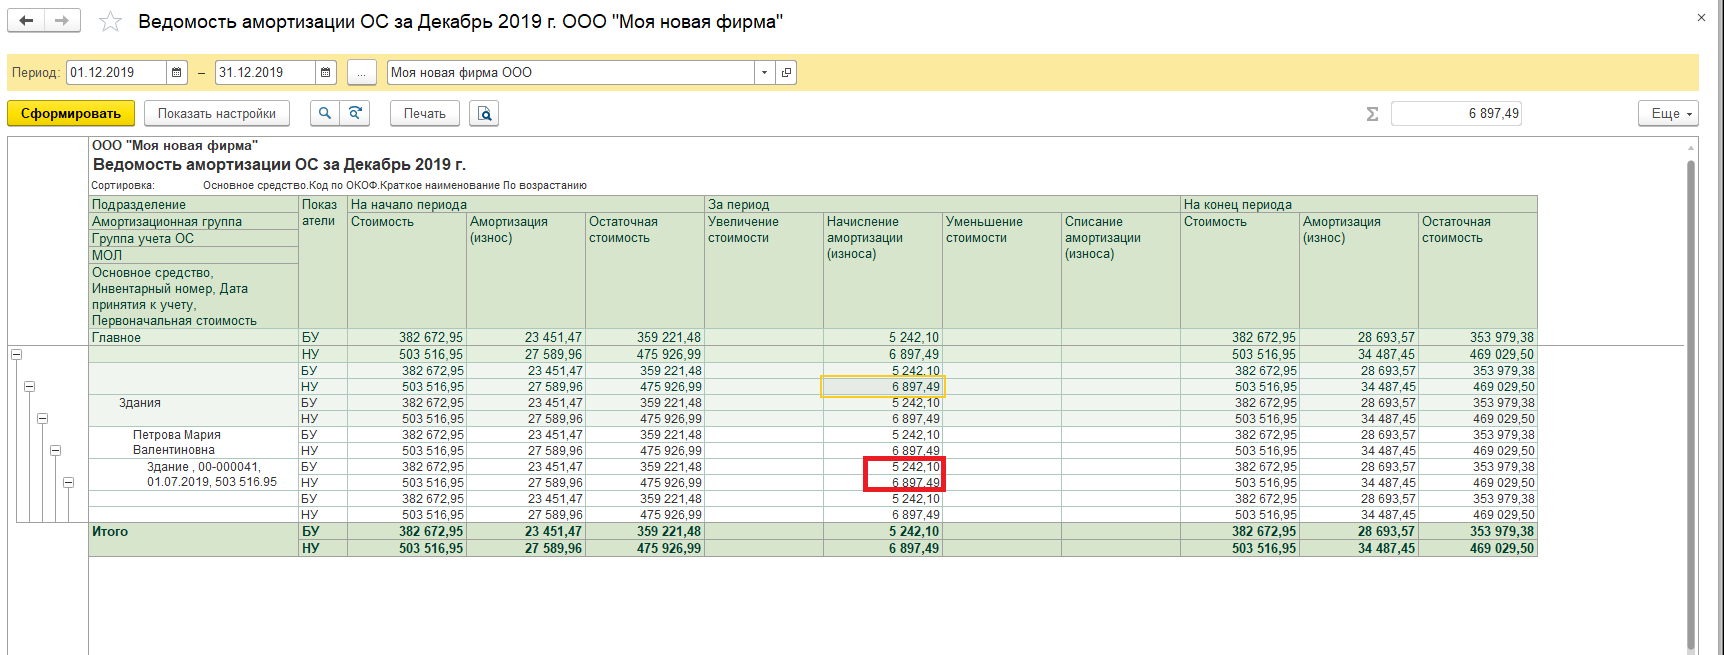The width and height of the screenshot is (1724, 655).
Task: Open the organization form icon
Action: tap(786, 73)
